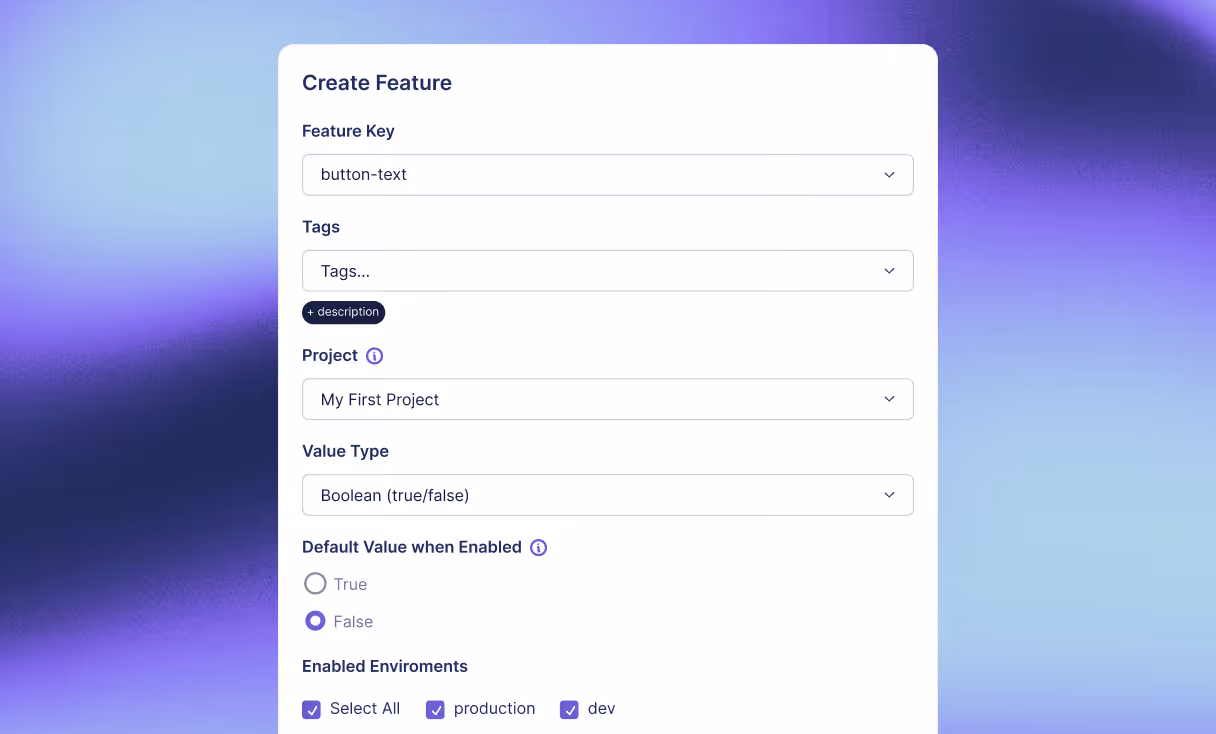Expand the Tags selector
Image resolution: width=1216 pixels, height=734 pixels.
[x=607, y=270]
